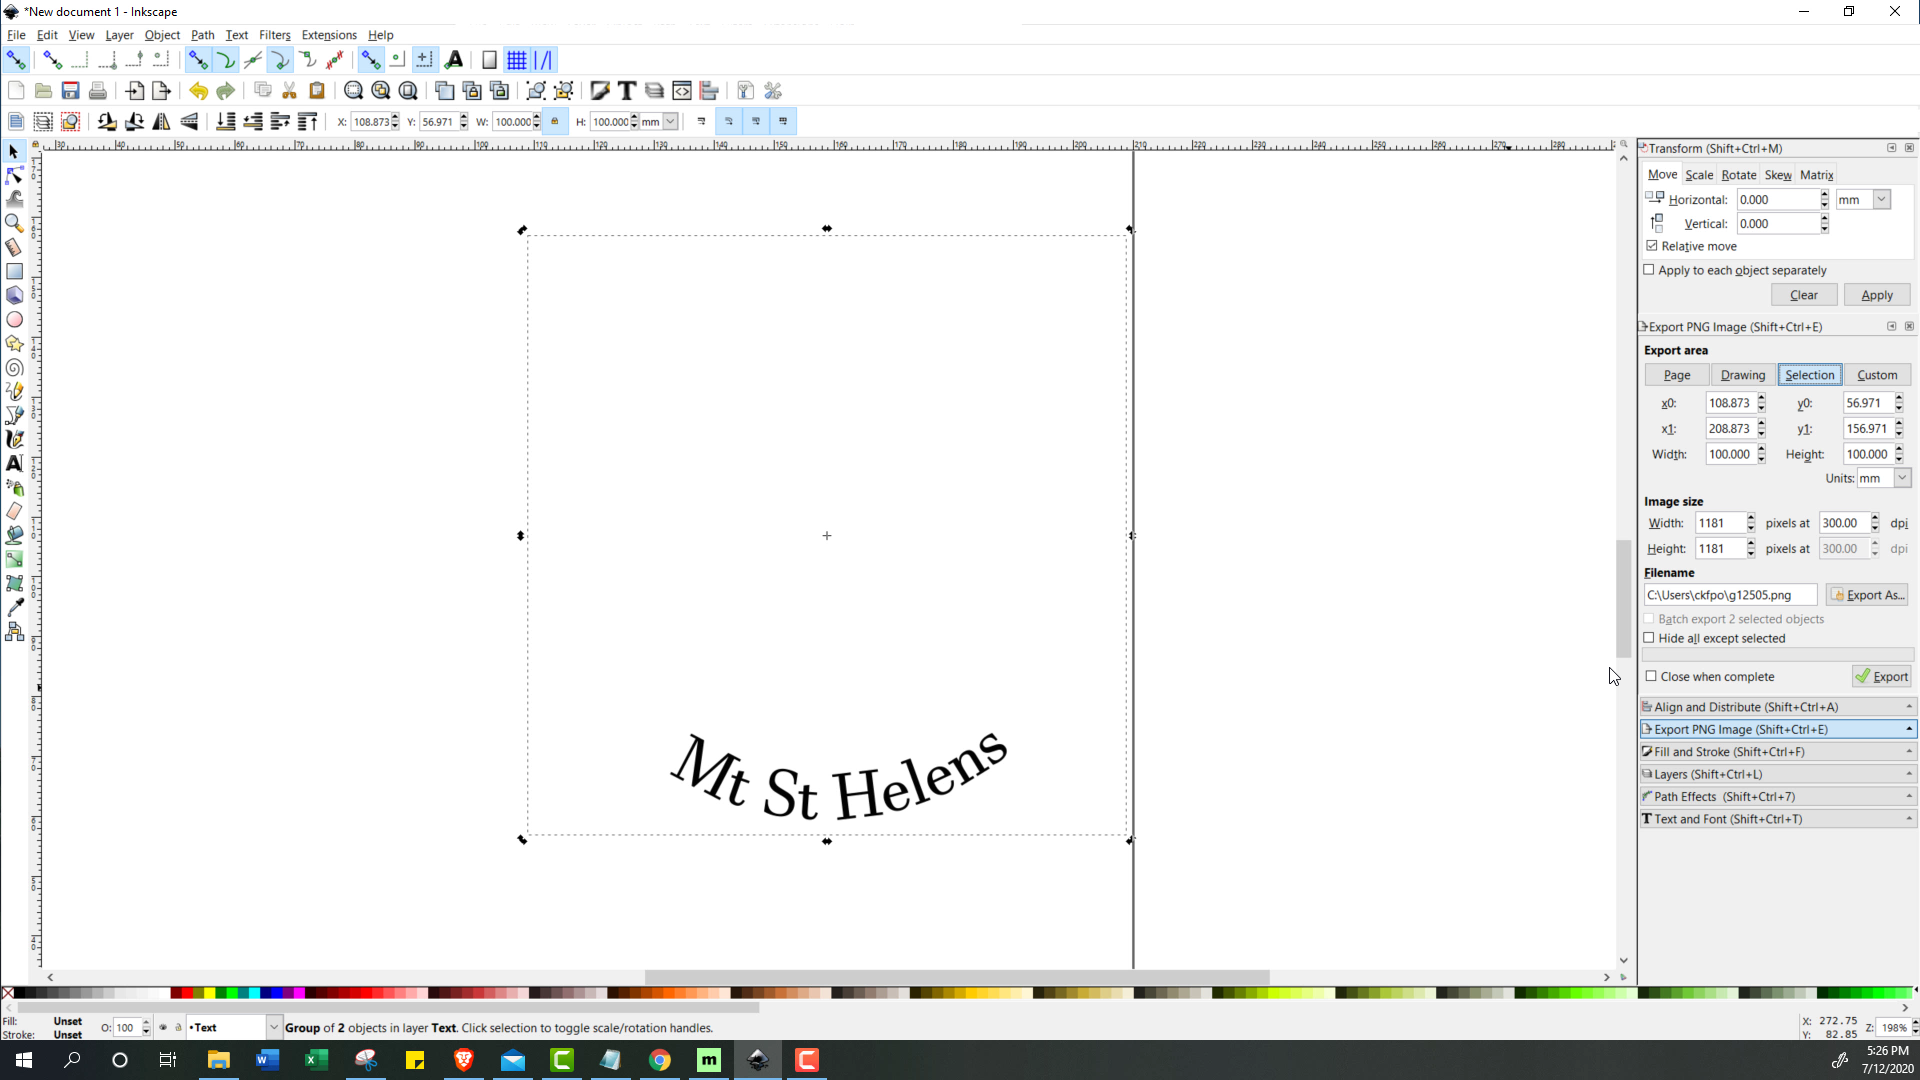Select the Text tool in the toolbox
1920x1080 pixels.
[x=15, y=463]
